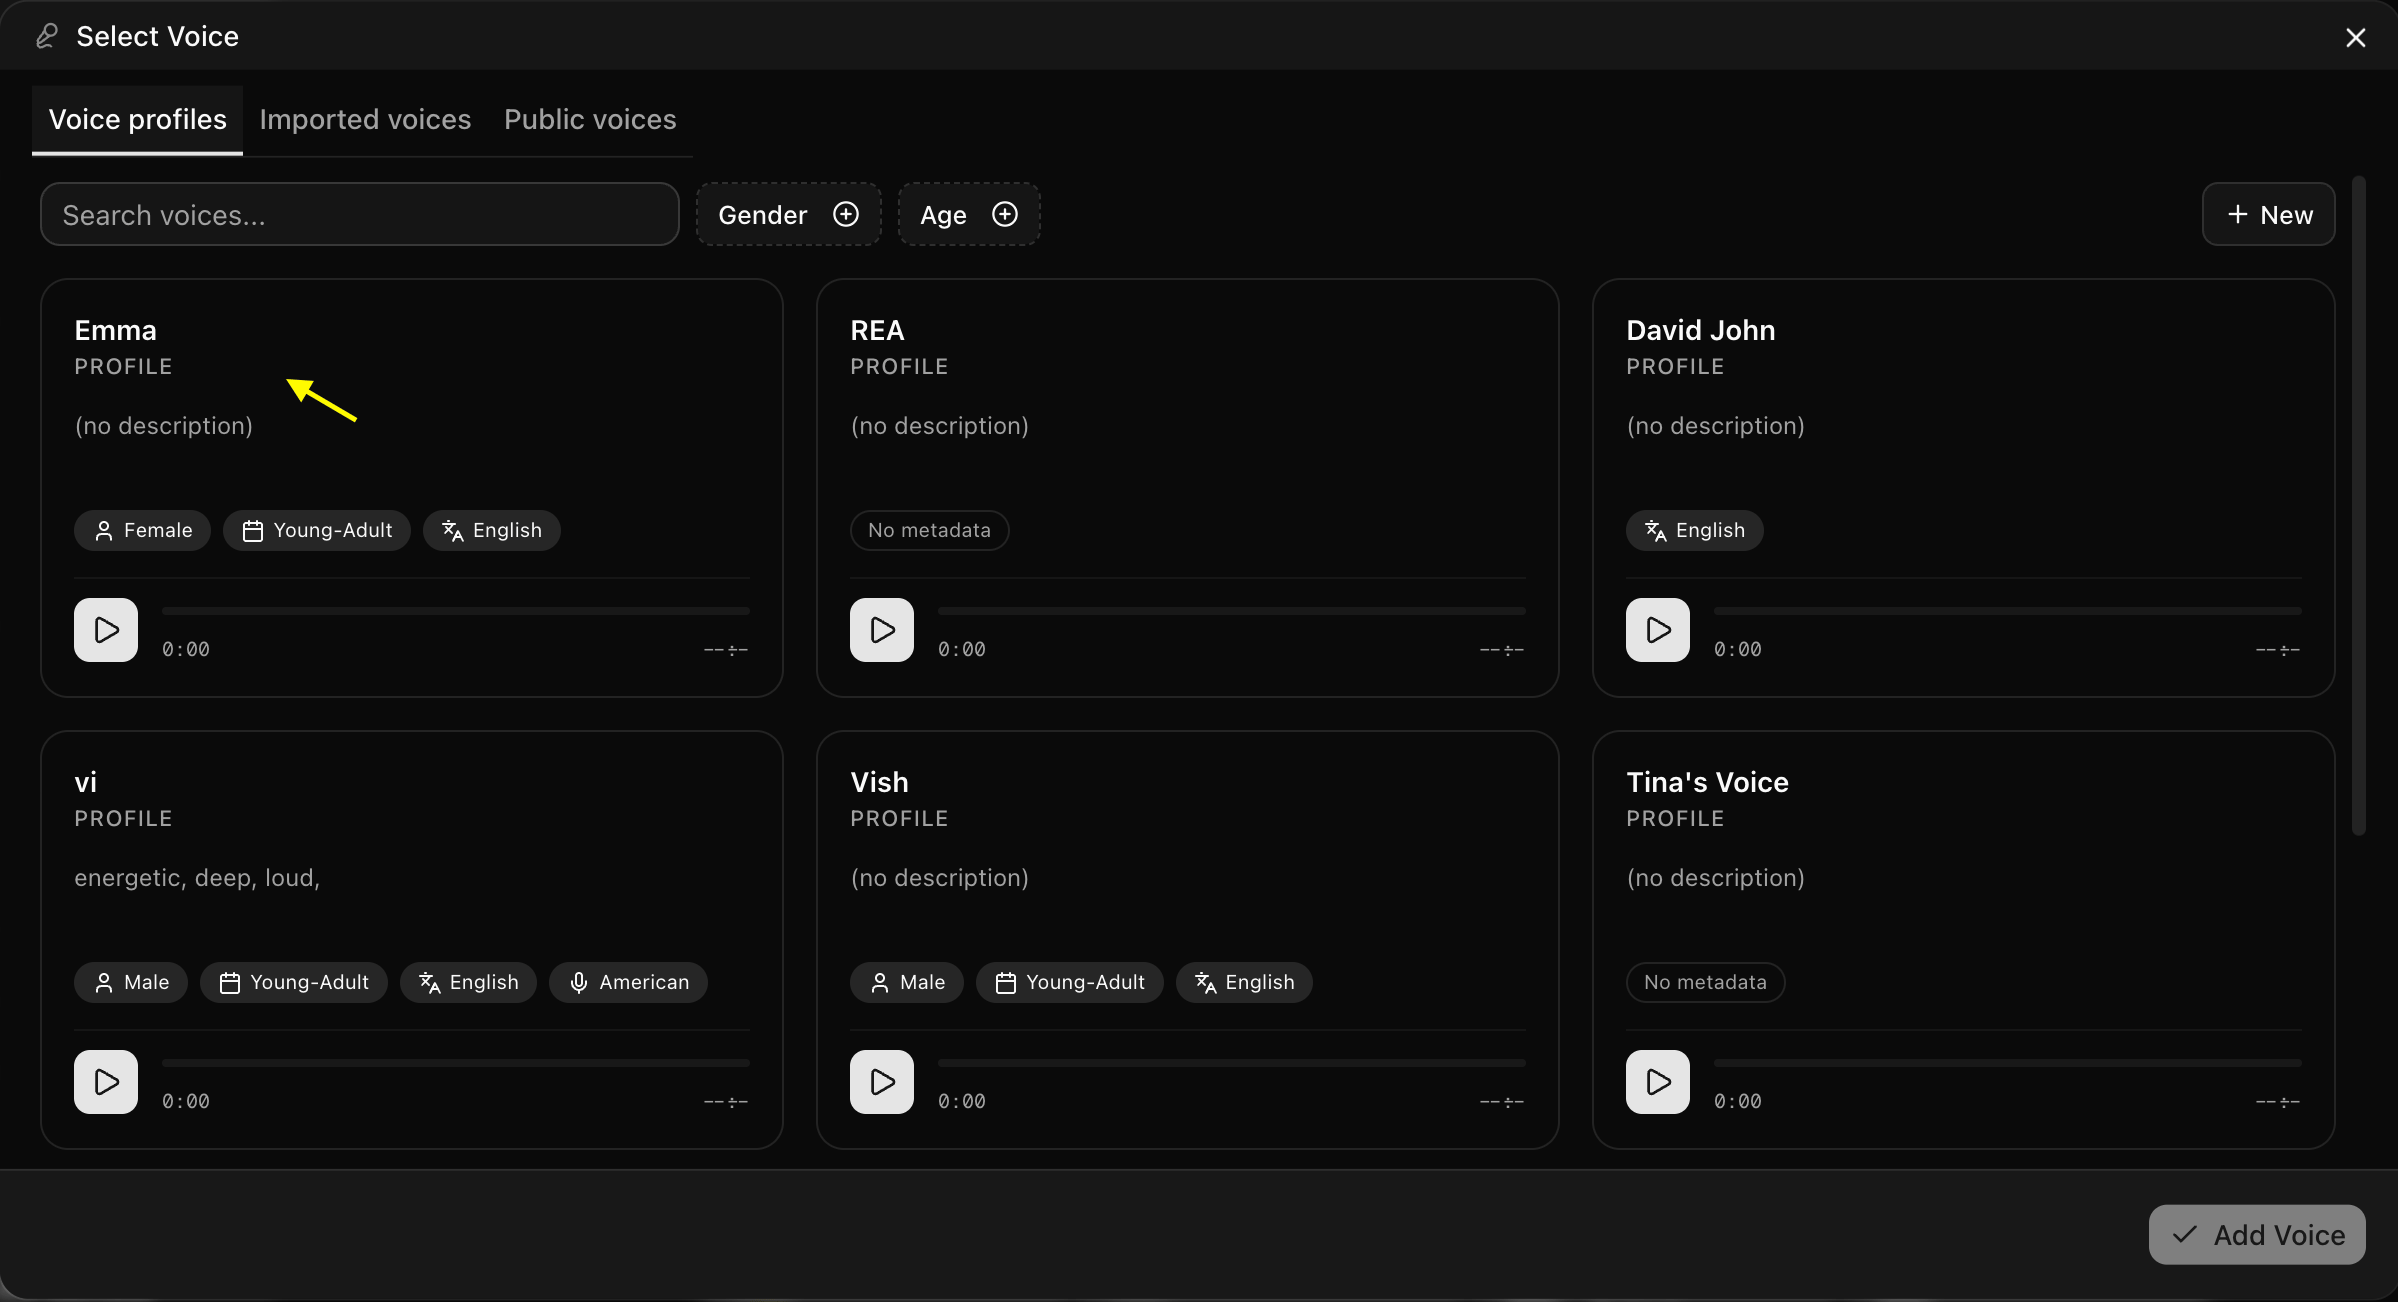Viewport: 2398px width, 1302px height.
Task: Click No metadata badge on Tina's Voice
Action: (1705, 982)
